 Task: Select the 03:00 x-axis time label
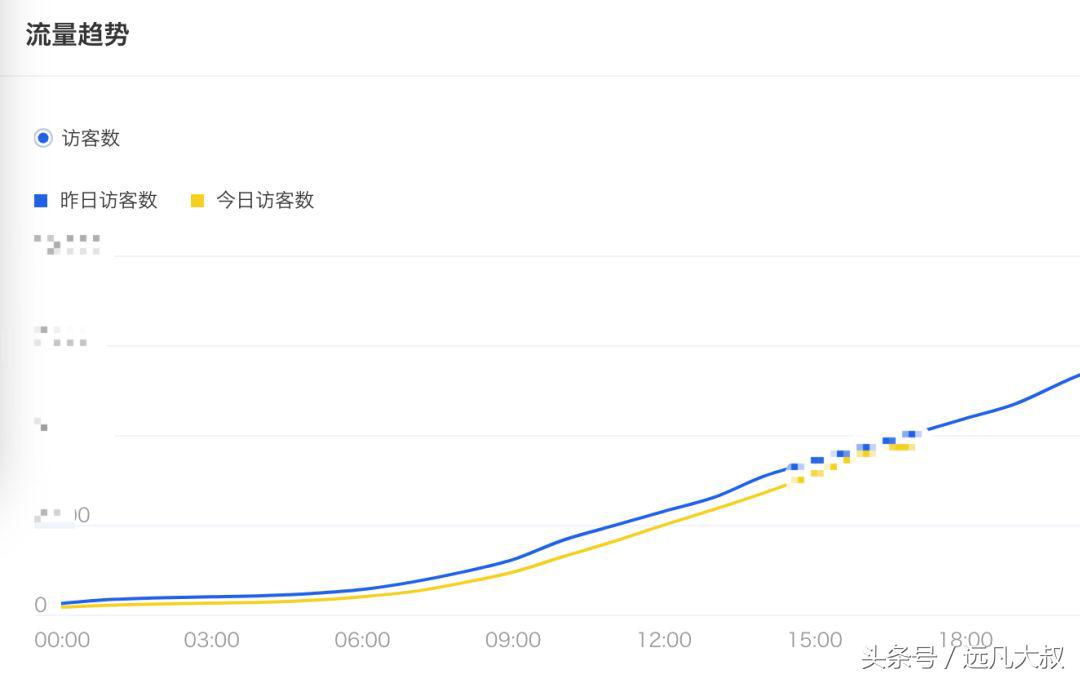point(212,640)
